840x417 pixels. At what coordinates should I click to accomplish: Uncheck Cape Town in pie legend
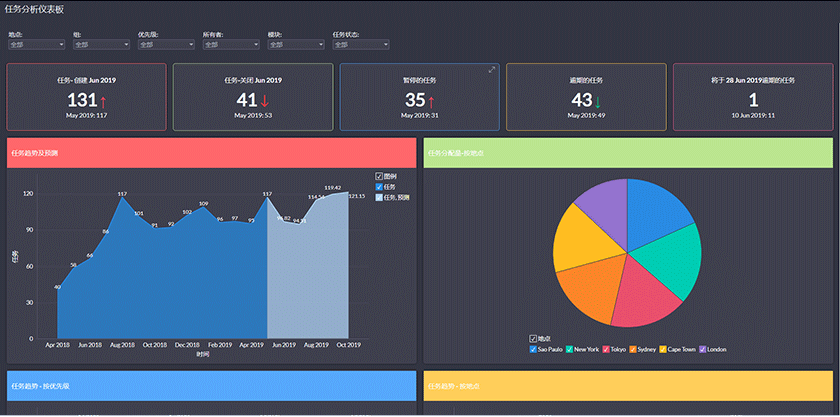(x=663, y=349)
